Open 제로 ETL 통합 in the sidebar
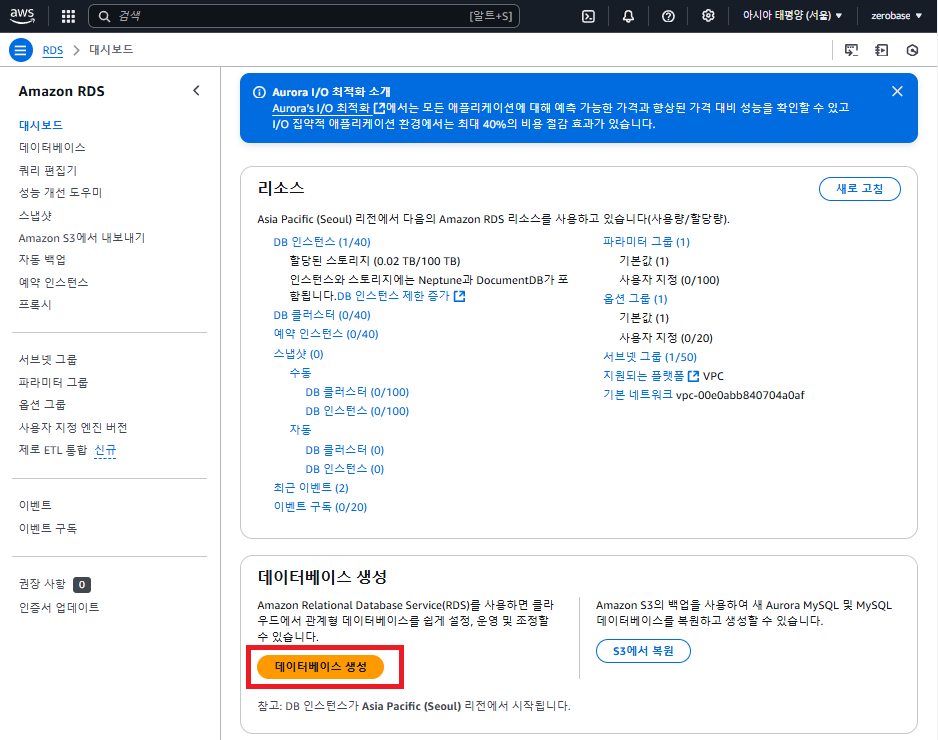 click(53, 450)
